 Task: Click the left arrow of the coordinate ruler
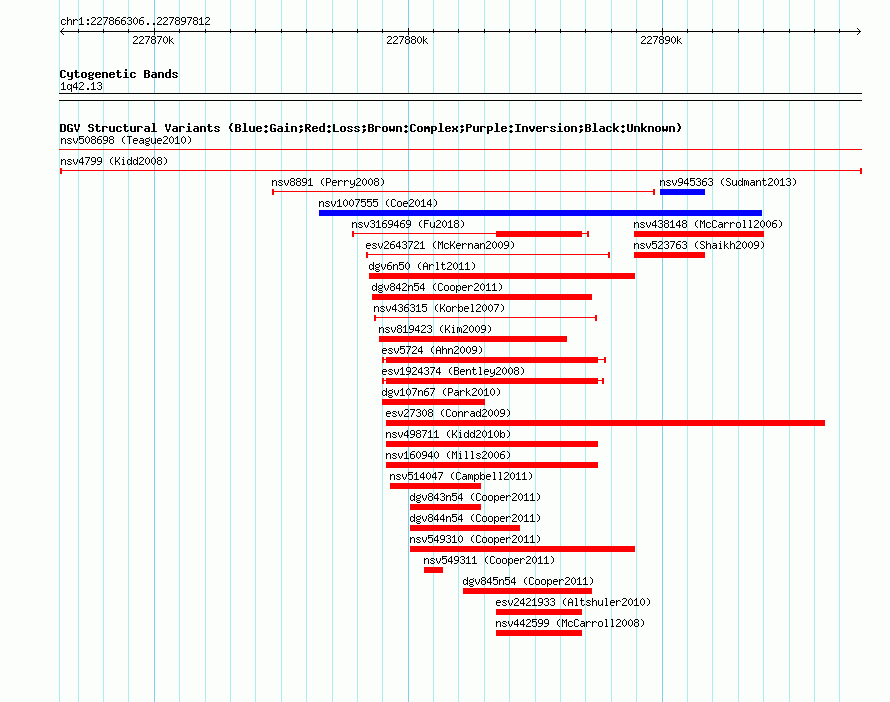pos(62,32)
